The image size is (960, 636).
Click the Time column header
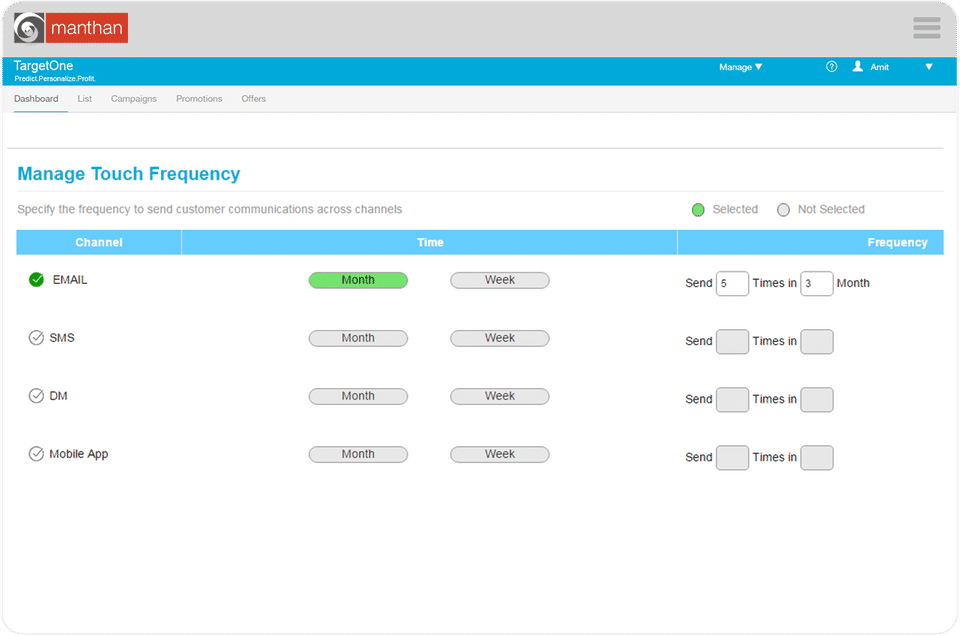[x=430, y=242]
